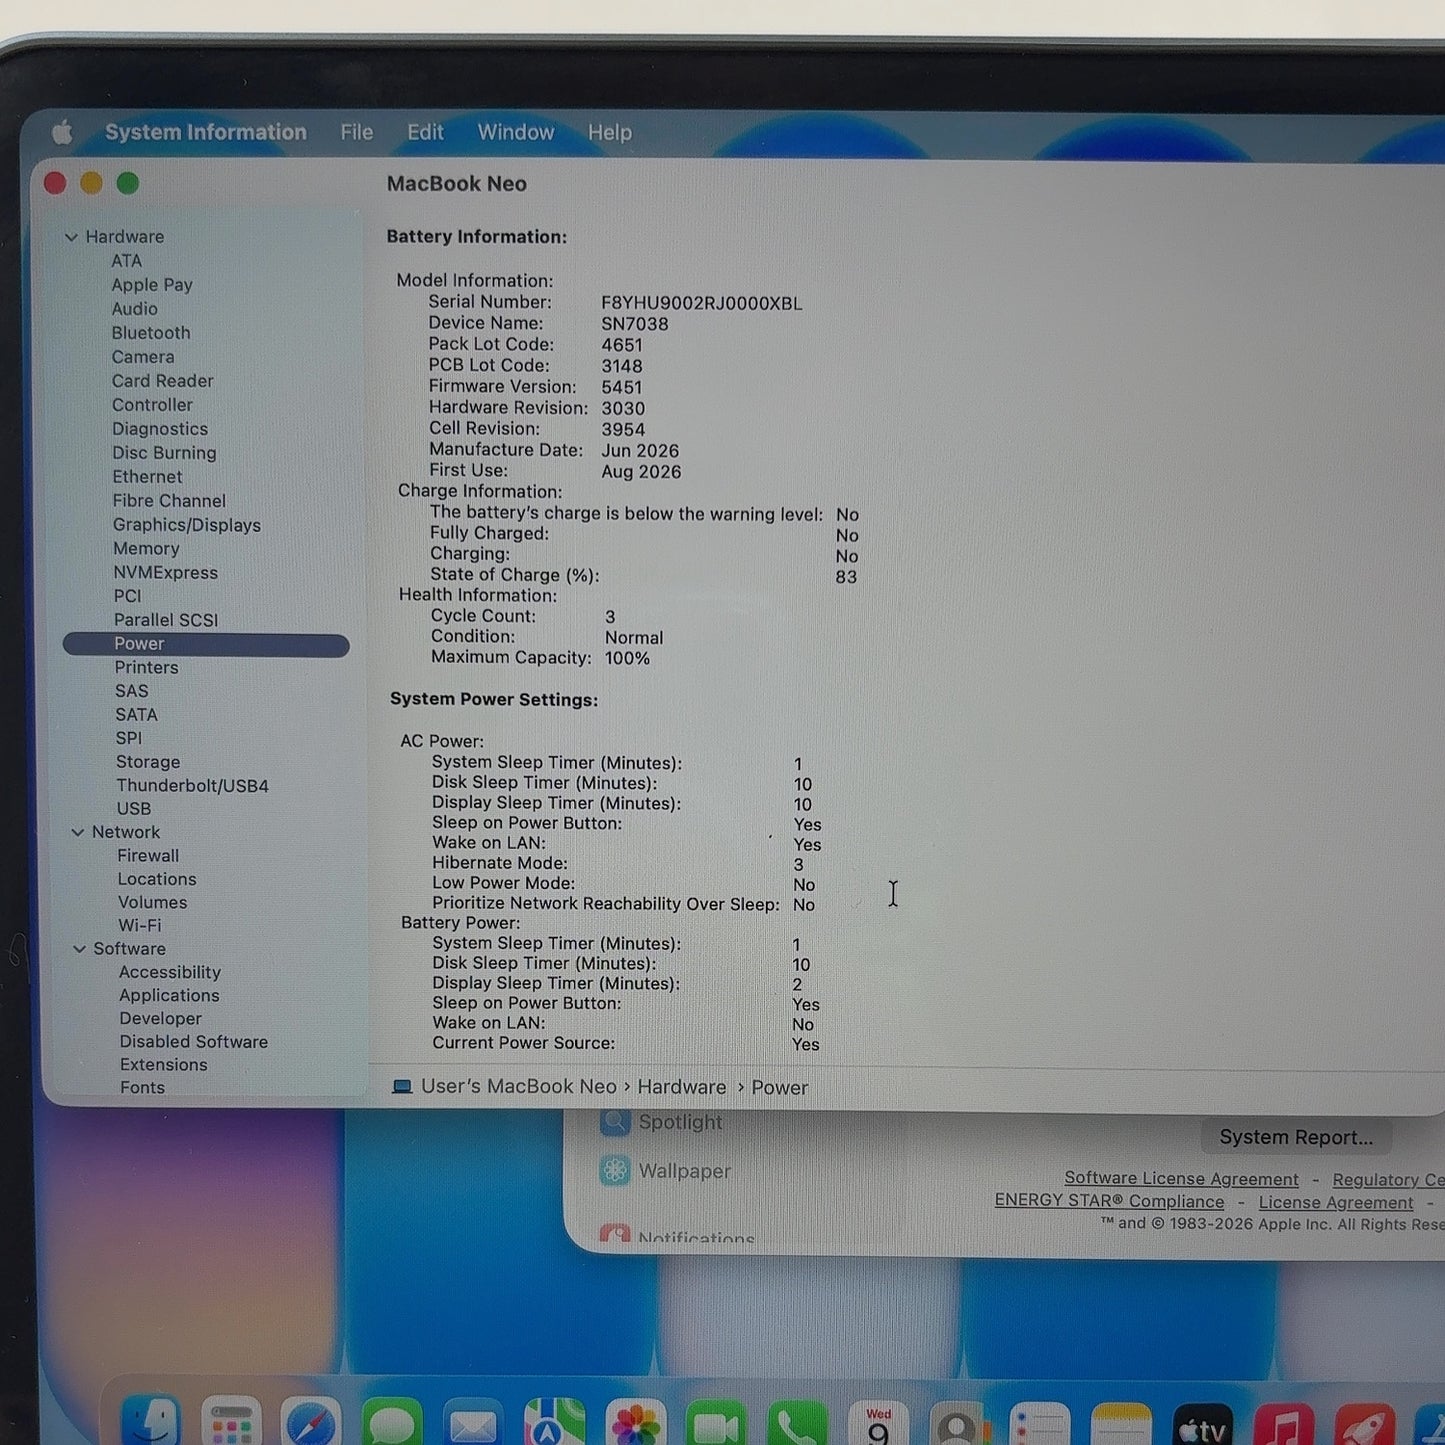Select Printers in the sidebar

(146, 668)
